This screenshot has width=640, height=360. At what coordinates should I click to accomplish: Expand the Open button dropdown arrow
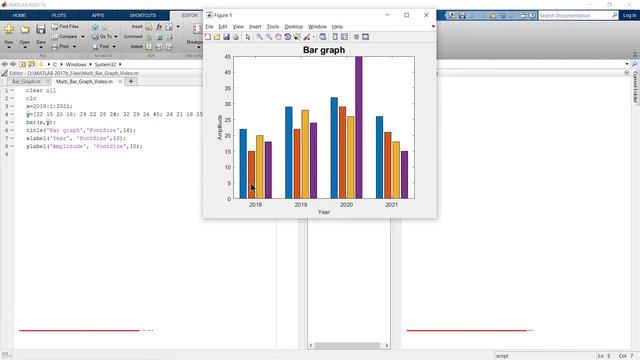tap(24, 47)
